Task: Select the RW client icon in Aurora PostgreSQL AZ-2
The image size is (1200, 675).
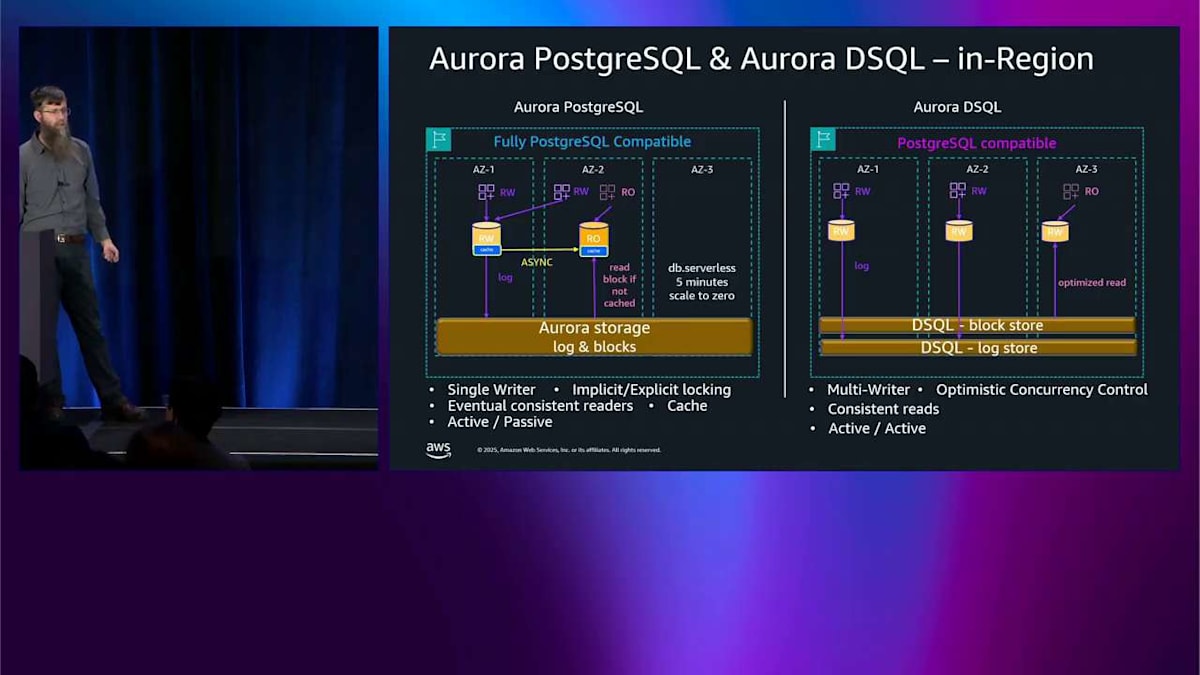Action: (562, 192)
